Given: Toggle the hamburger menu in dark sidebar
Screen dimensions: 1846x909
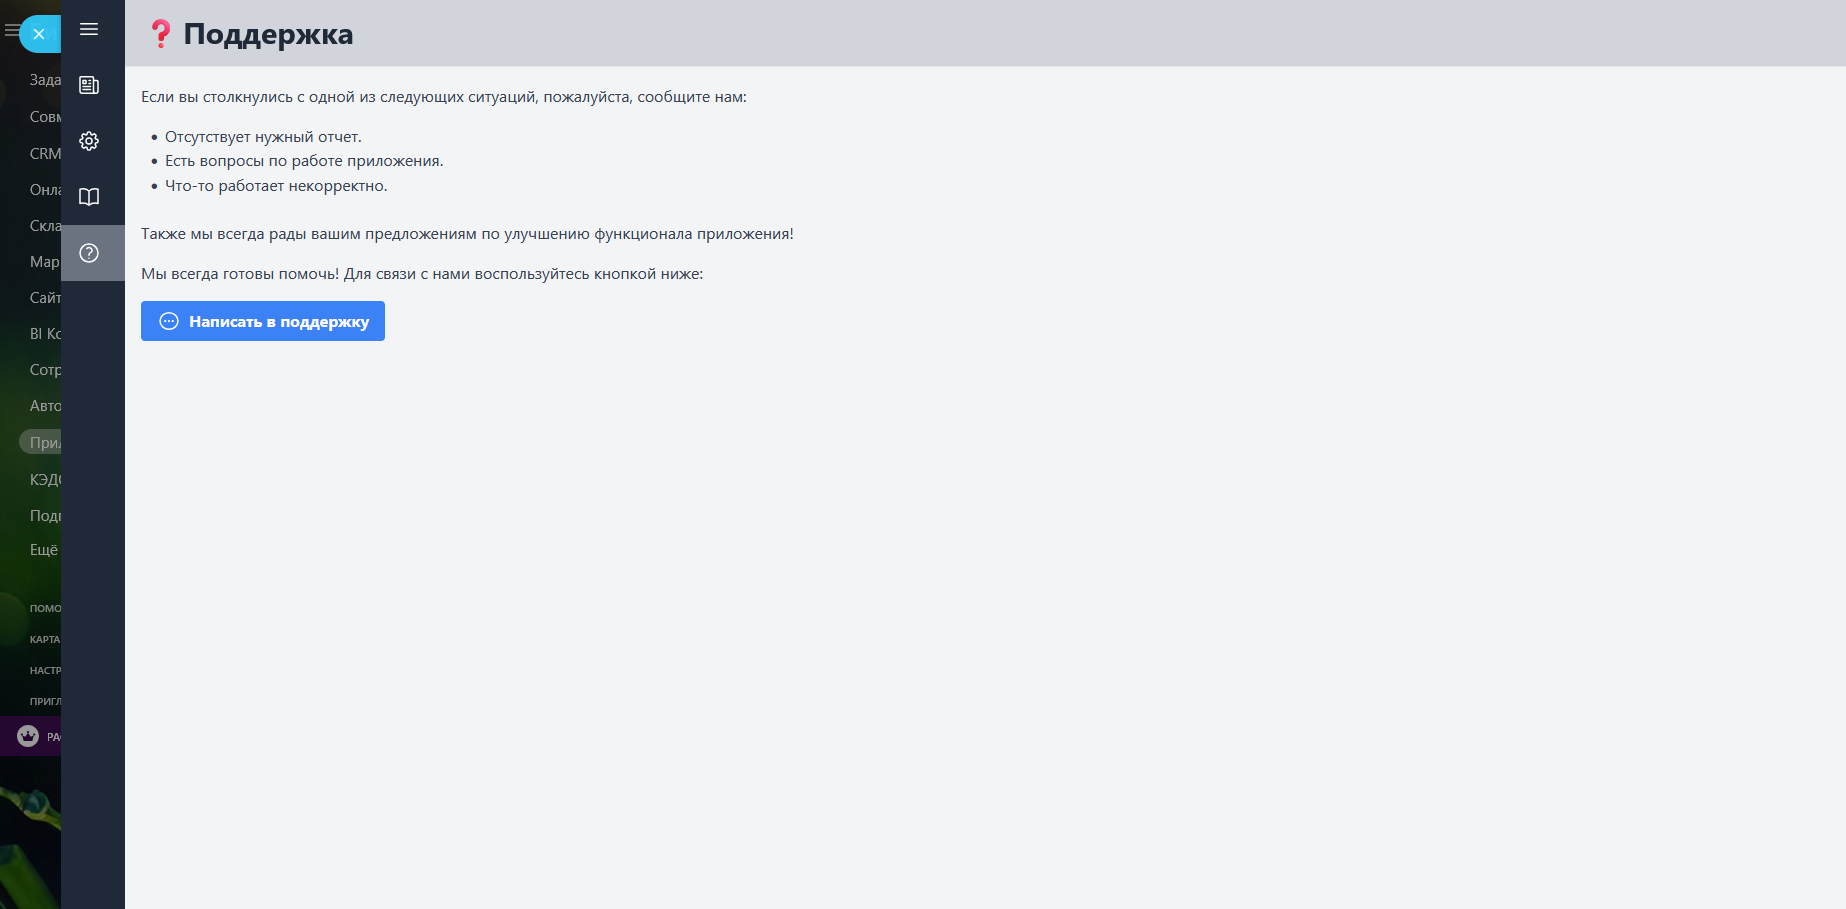Looking at the screenshot, I should (x=89, y=29).
